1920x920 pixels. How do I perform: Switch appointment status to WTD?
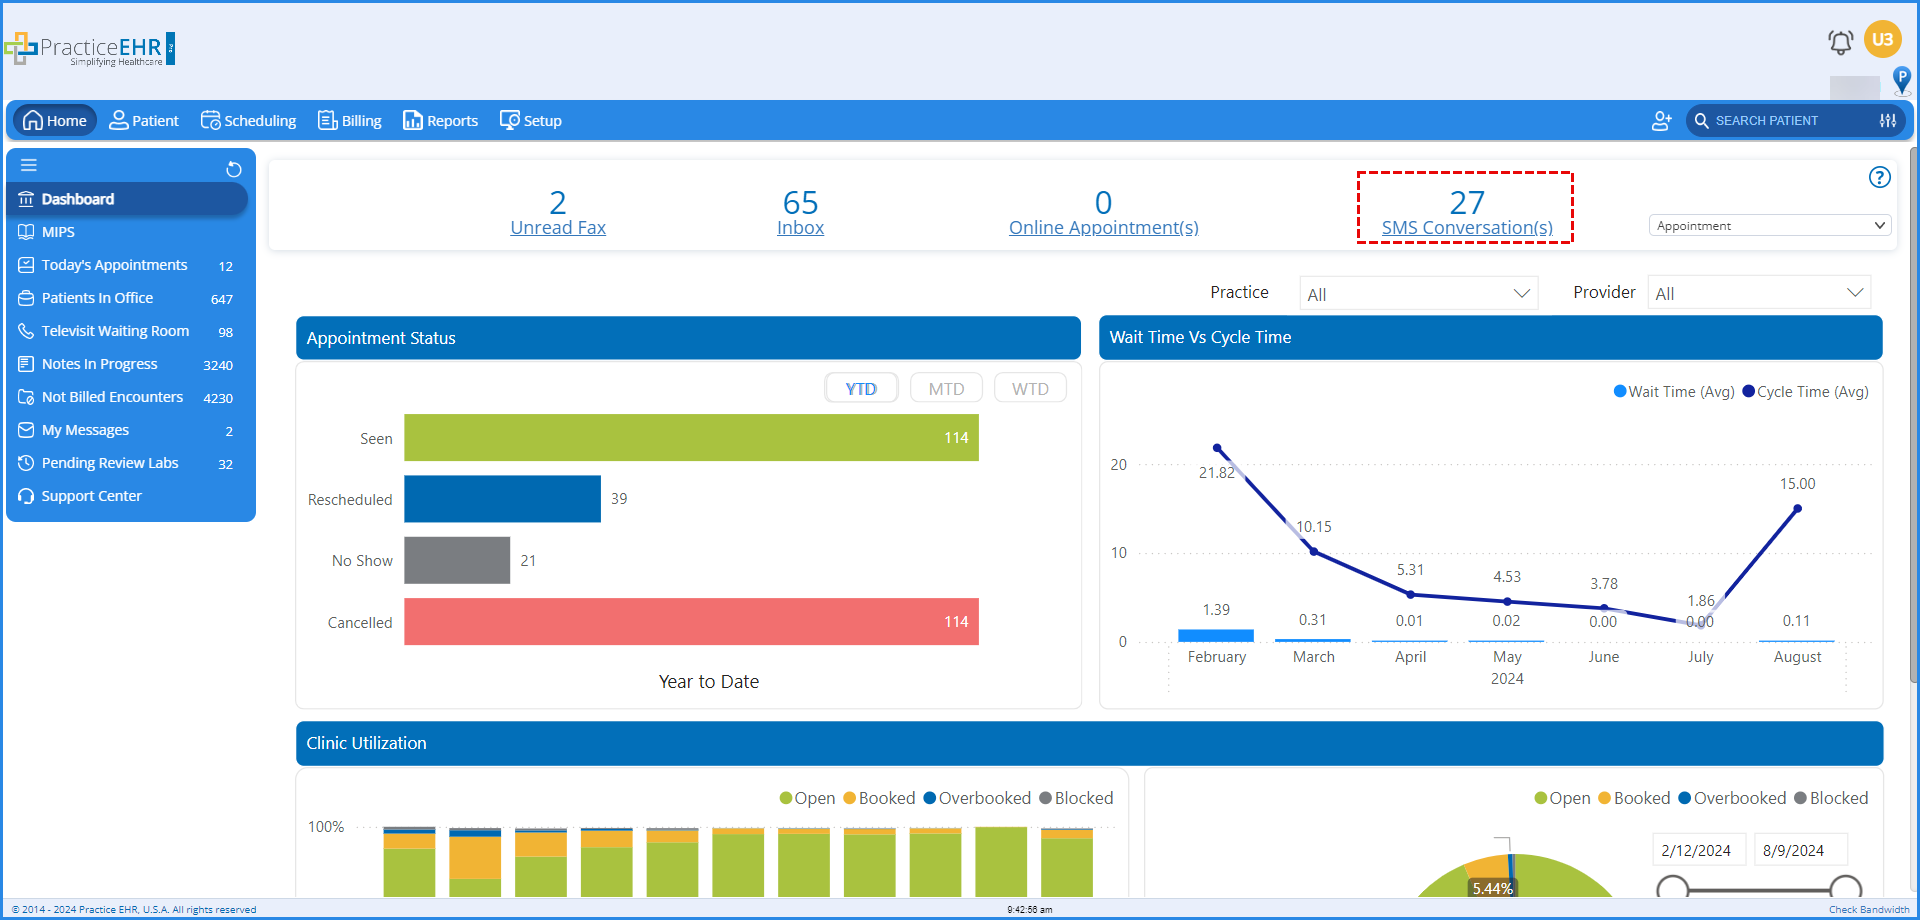point(1030,388)
